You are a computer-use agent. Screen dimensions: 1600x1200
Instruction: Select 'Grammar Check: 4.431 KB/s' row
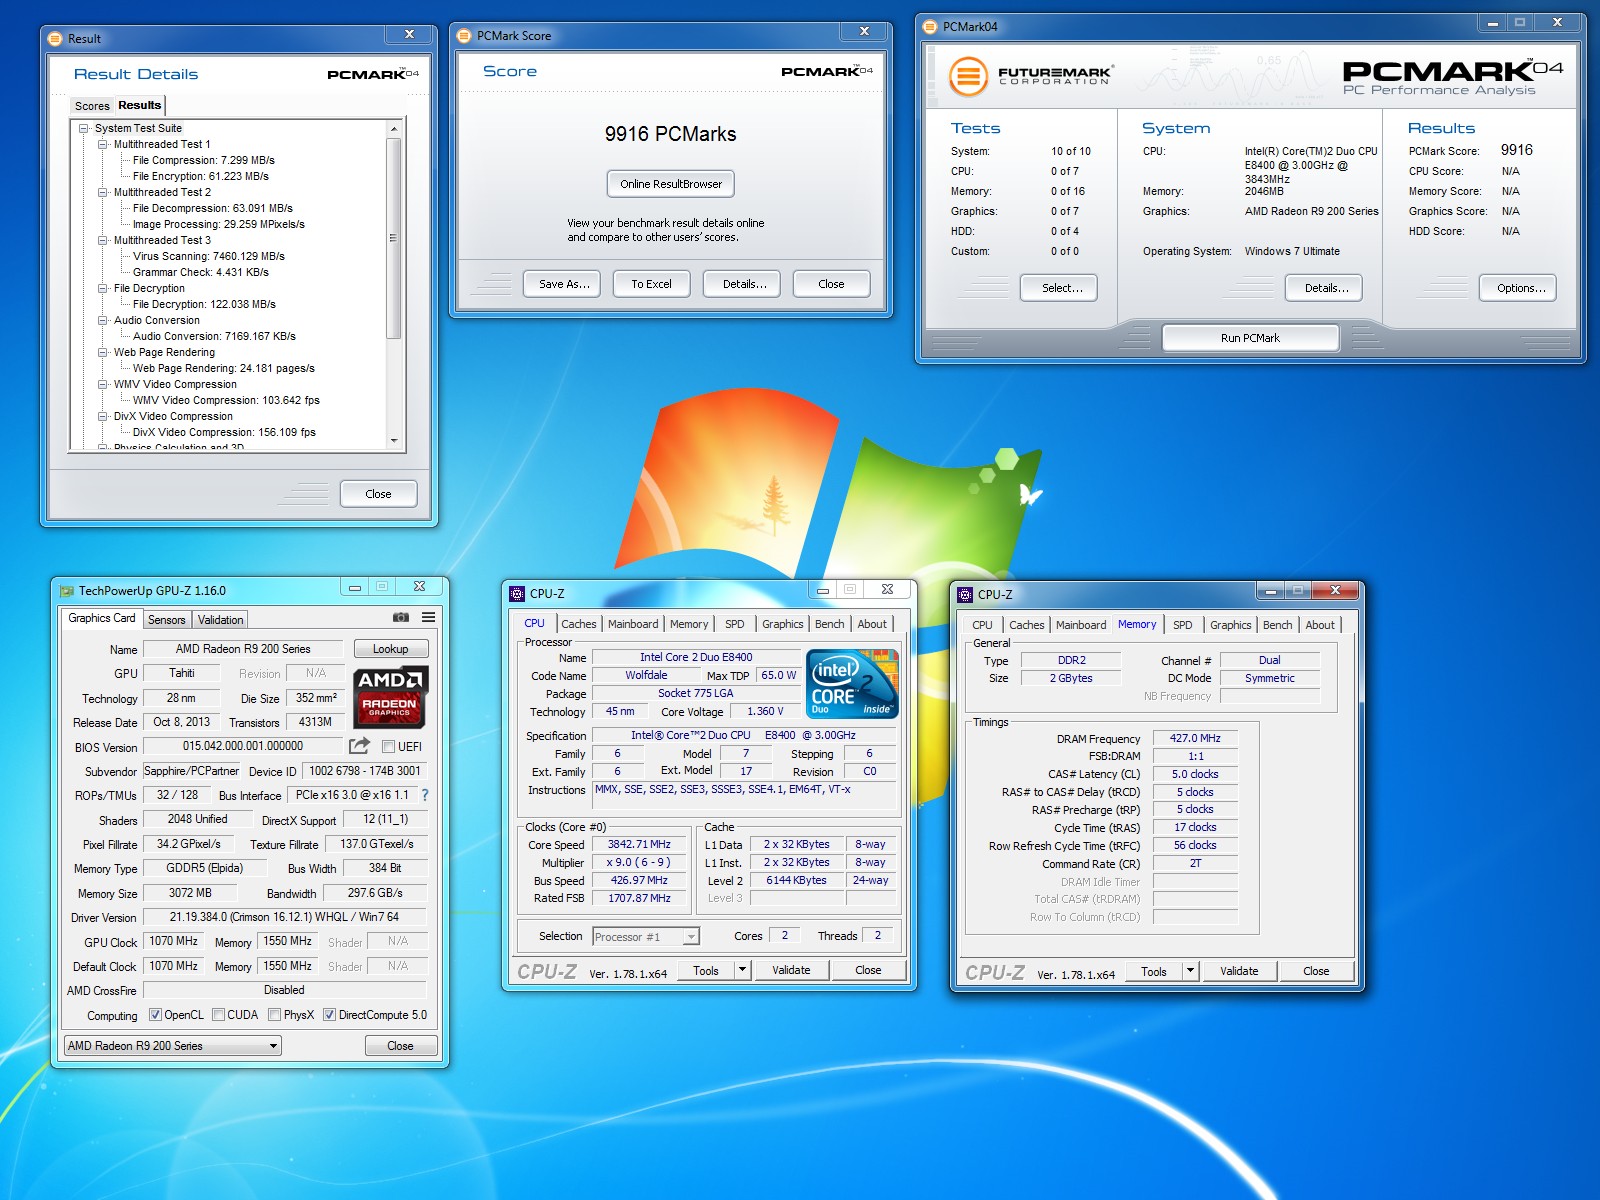201,272
